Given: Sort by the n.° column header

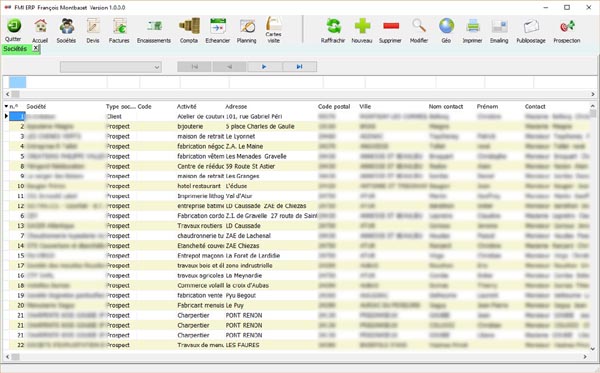Looking at the screenshot, I should coord(14,106).
